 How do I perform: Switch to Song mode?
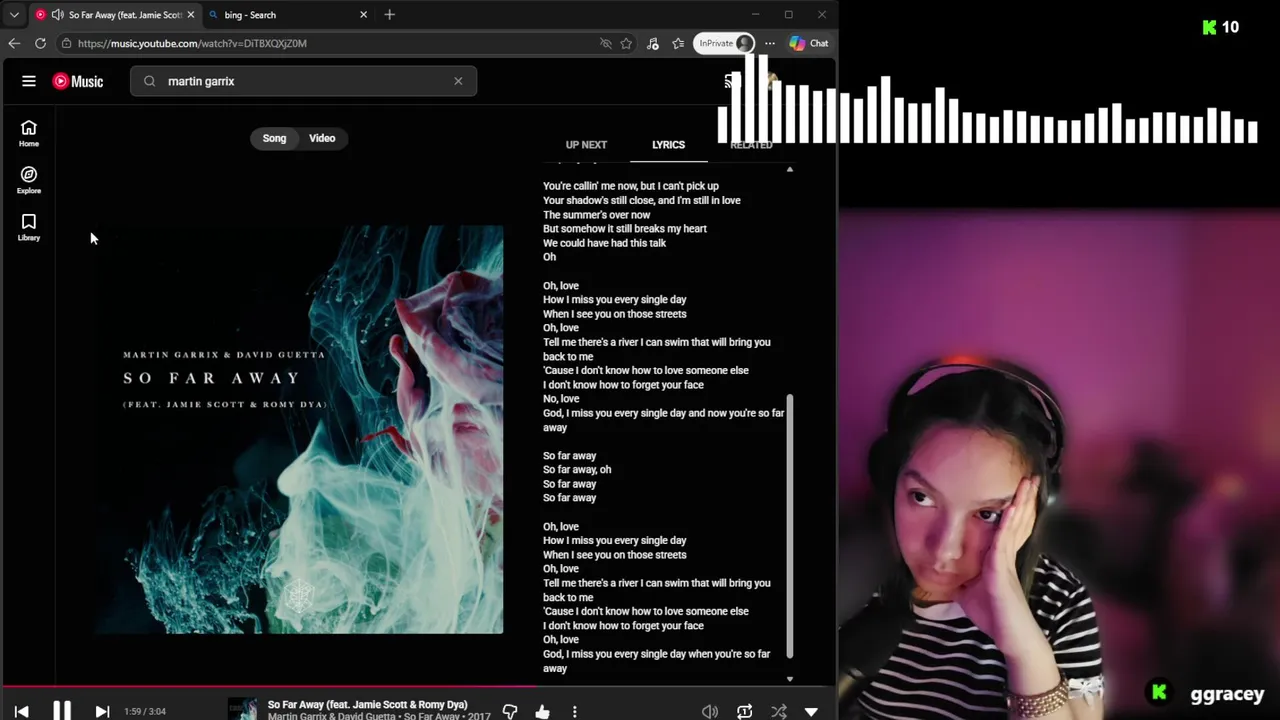click(x=274, y=138)
